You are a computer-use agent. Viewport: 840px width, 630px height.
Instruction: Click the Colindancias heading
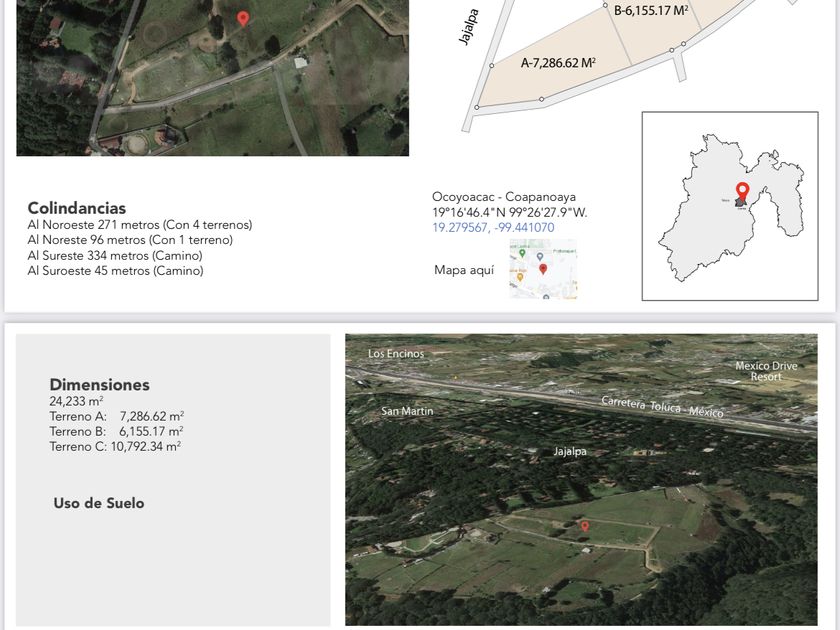tap(77, 208)
